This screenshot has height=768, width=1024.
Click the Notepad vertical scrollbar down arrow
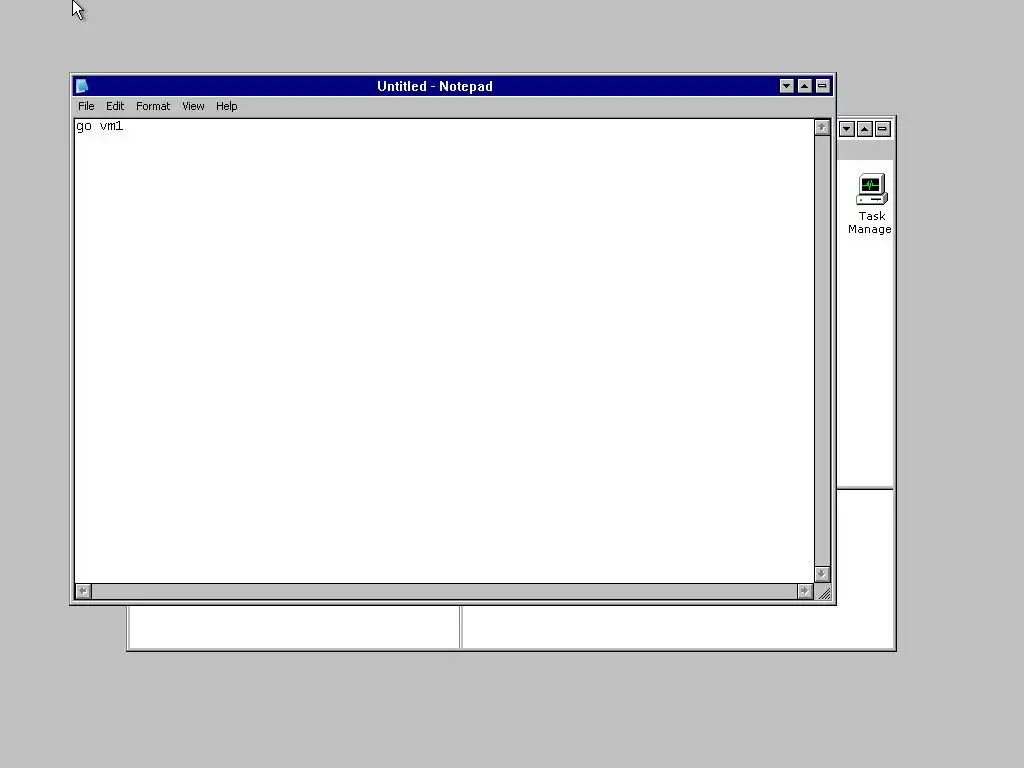tap(822, 574)
